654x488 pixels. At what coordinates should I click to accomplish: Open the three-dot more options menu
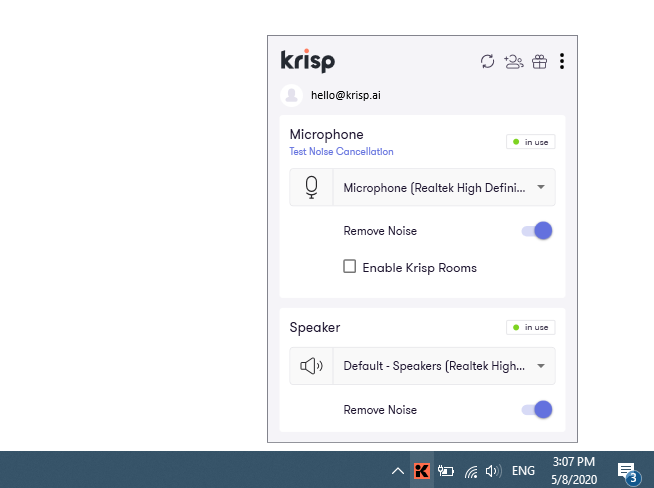(562, 61)
